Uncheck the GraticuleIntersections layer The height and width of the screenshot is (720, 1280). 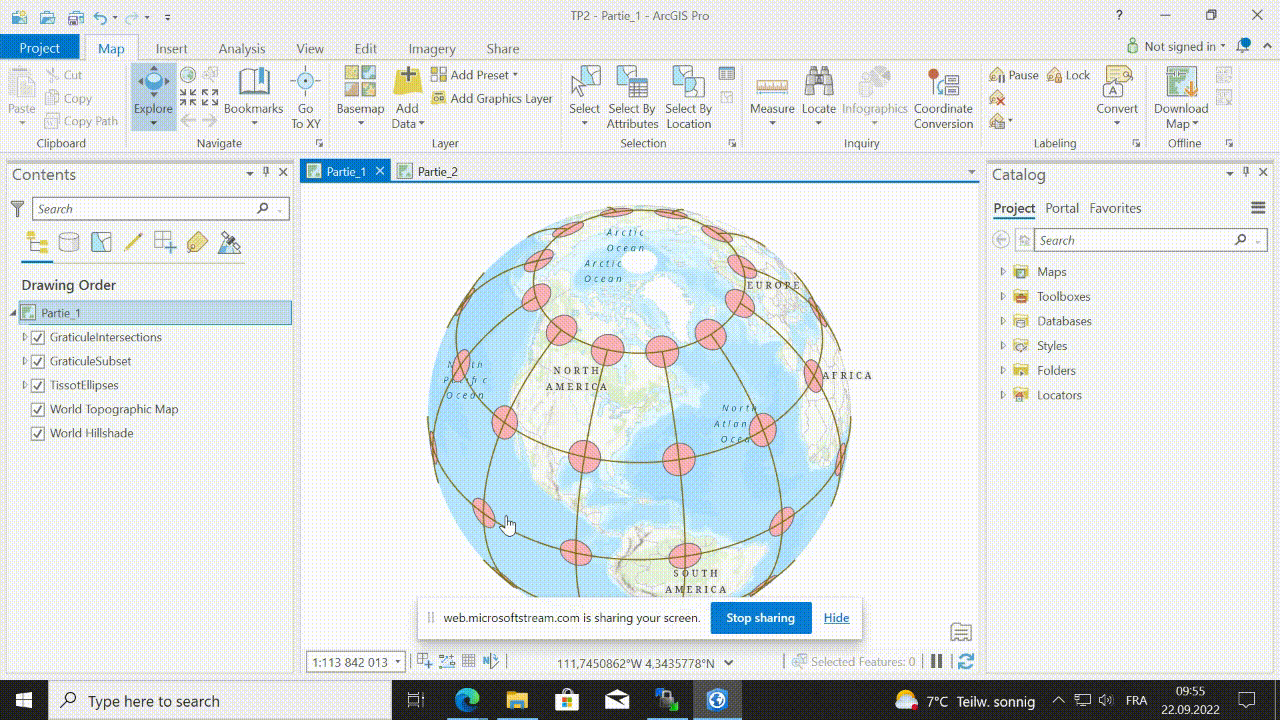coord(38,338)
